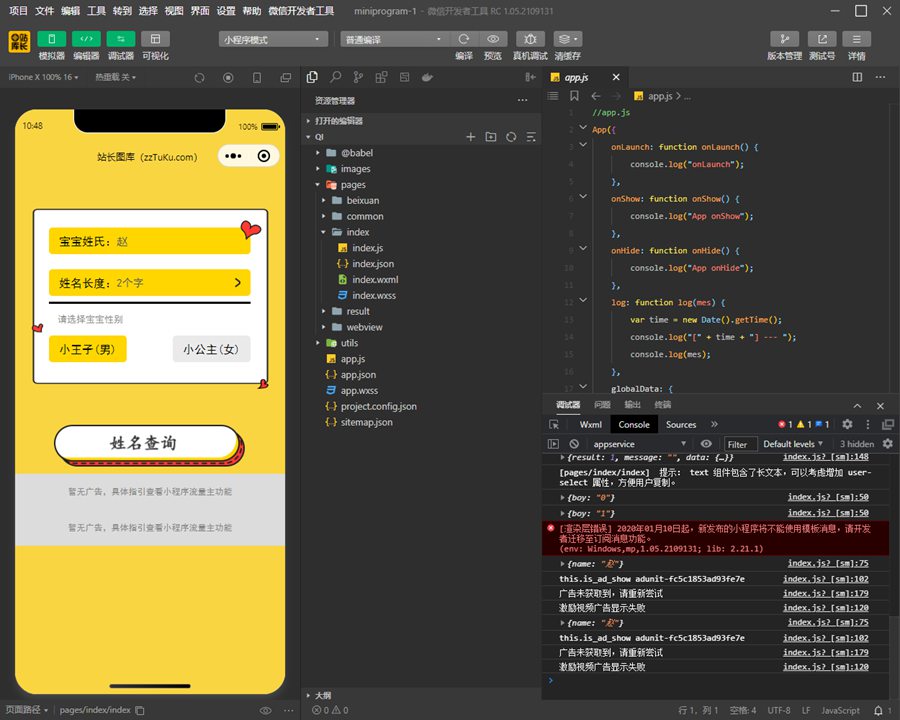Open the 小程序模式 mode dropdown
This screenshot has width=900, height=720.
tap(273, 39)
